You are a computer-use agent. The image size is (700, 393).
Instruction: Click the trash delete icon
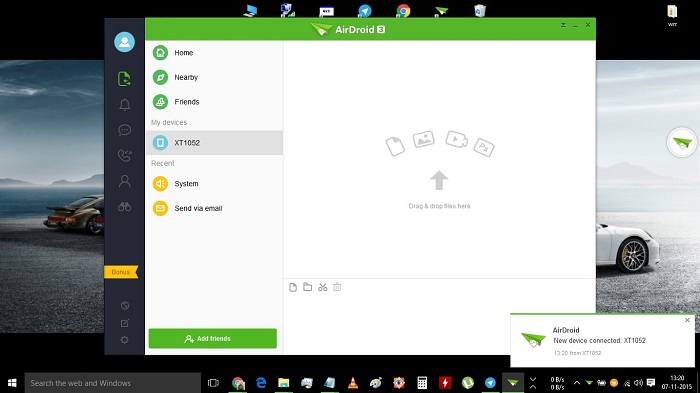click(x=338, y=287)
